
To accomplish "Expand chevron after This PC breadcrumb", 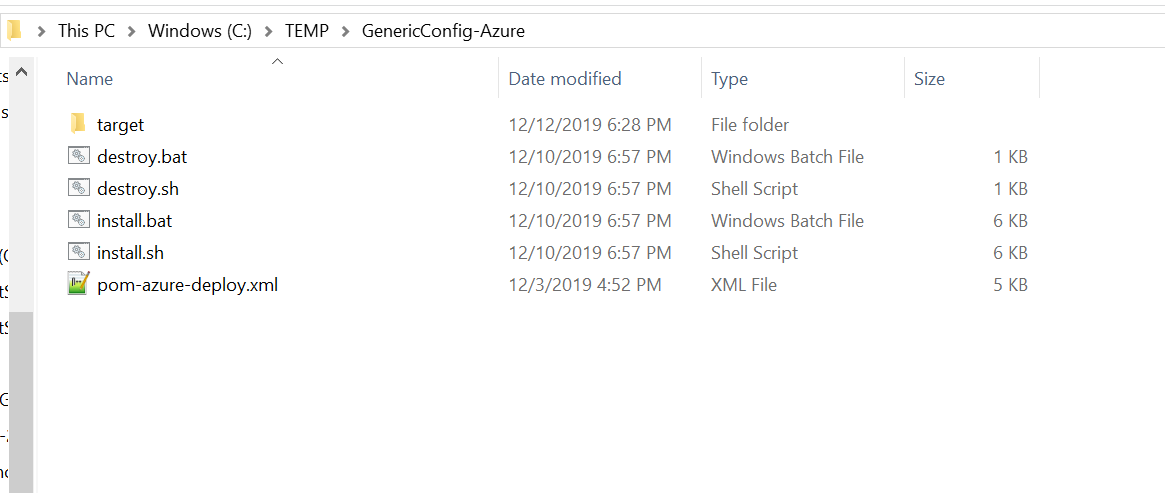I will [x=132, y=31].
